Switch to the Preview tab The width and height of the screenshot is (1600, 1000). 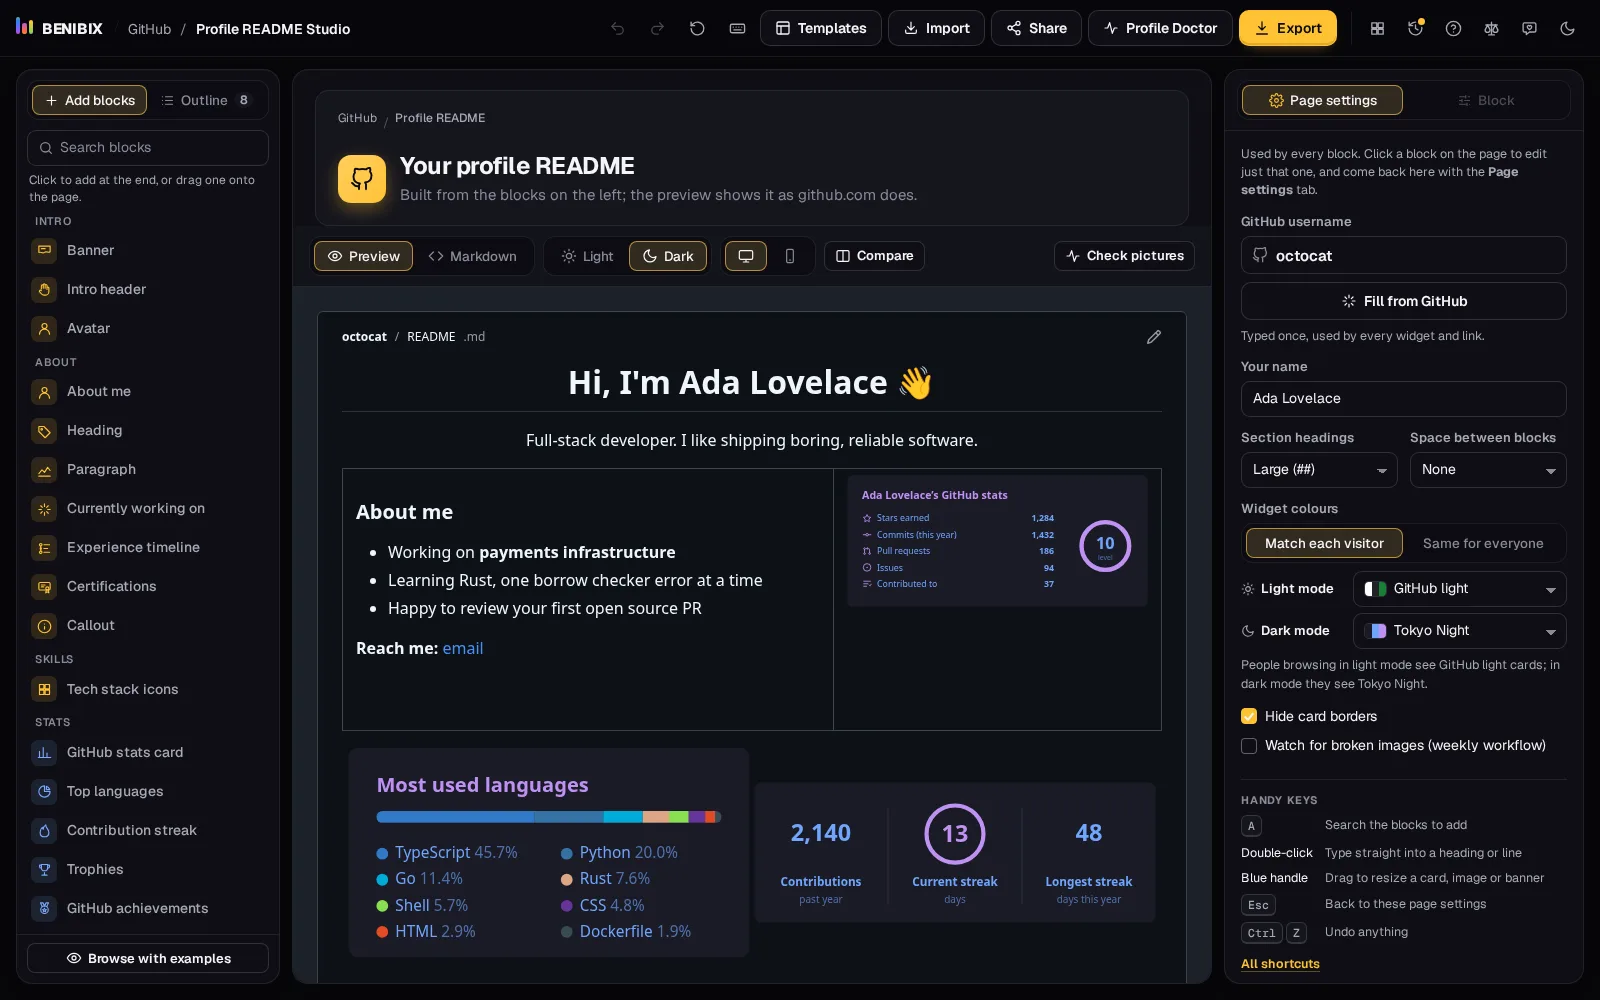(363, 256)
